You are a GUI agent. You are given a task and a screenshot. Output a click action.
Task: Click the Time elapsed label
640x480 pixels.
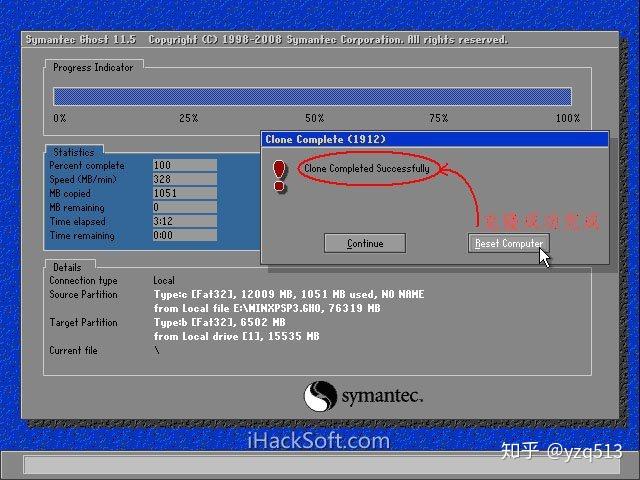(x=78, y=222)
